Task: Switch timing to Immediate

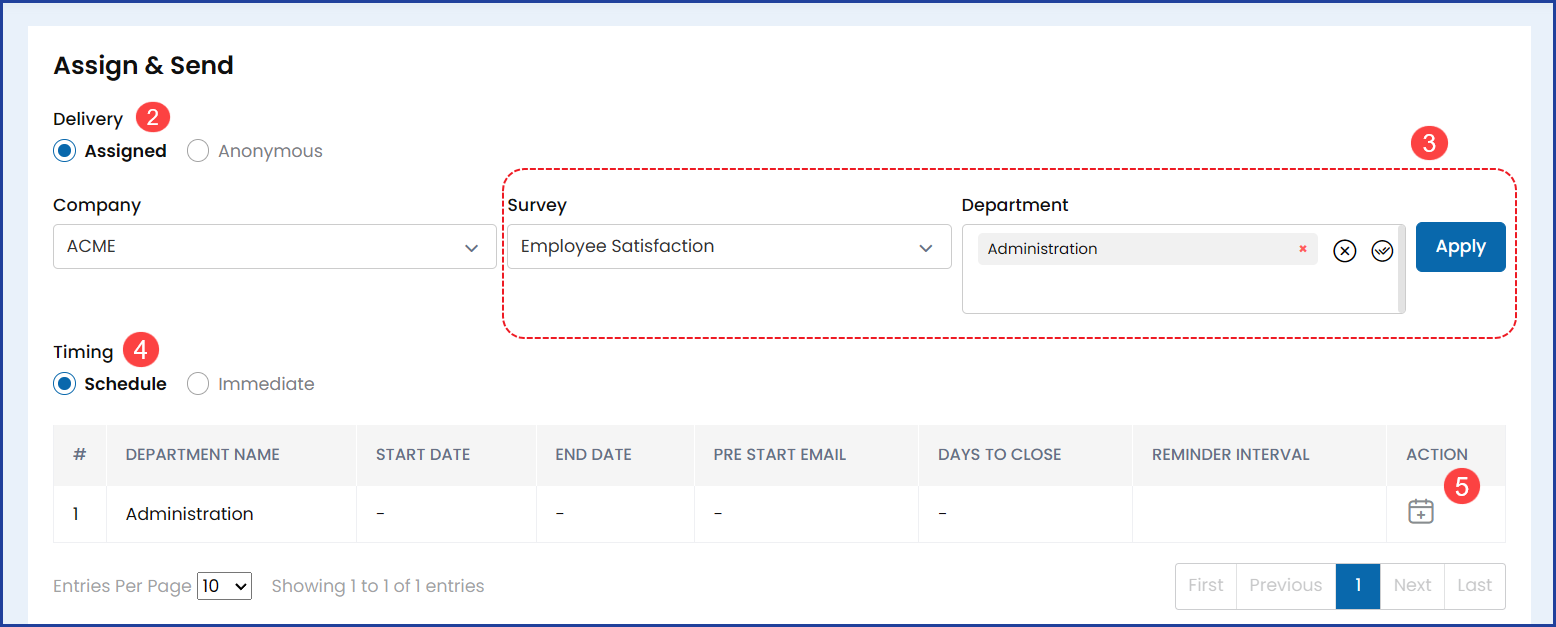Action: (198, 384)
